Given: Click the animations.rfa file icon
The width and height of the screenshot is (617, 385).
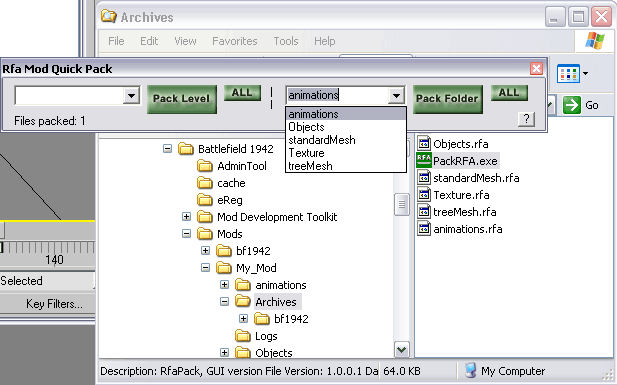Looking at the screenshot, I should (x=423, y=228).
